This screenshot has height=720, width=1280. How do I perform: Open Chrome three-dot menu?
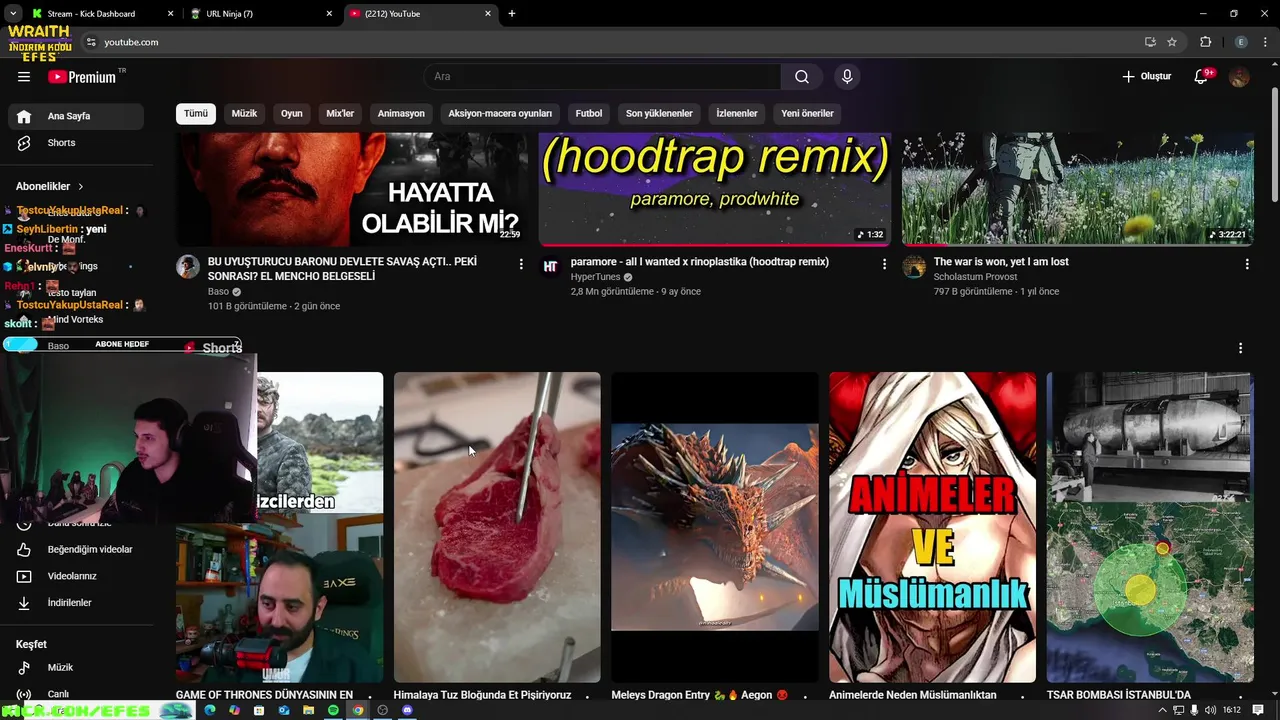[1265, 42]
